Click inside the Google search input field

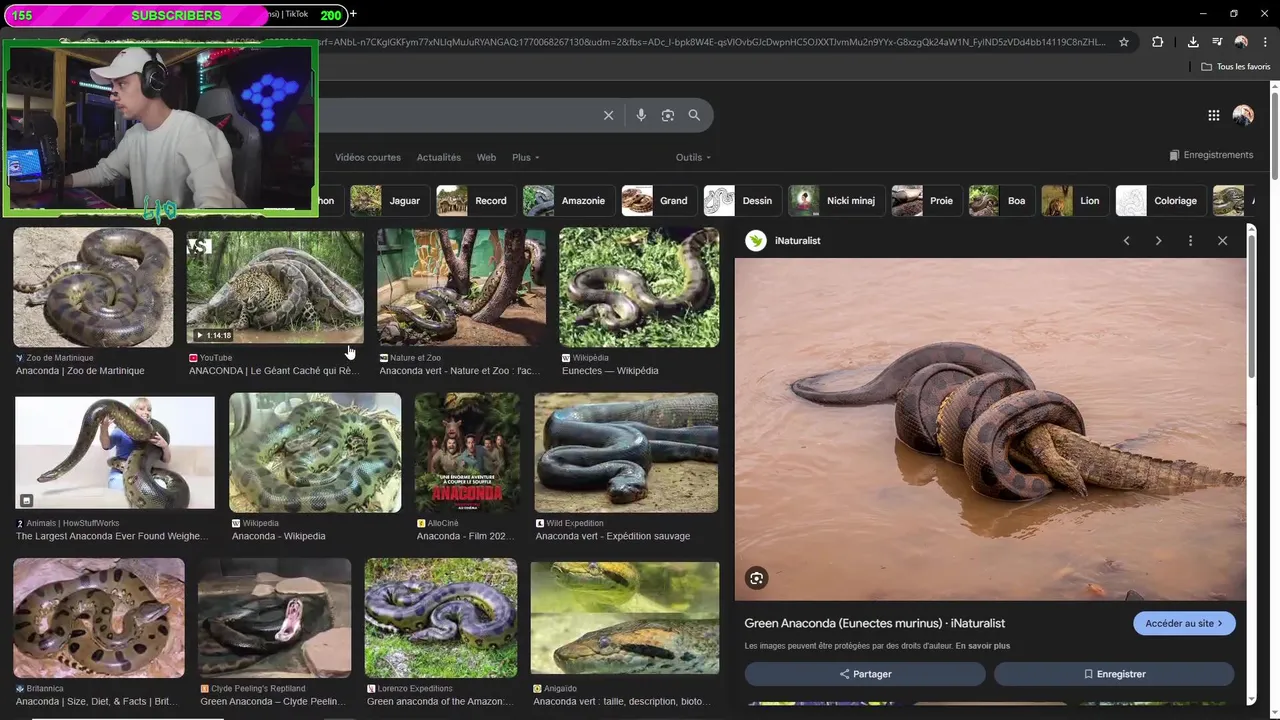(x=455, y=115)
